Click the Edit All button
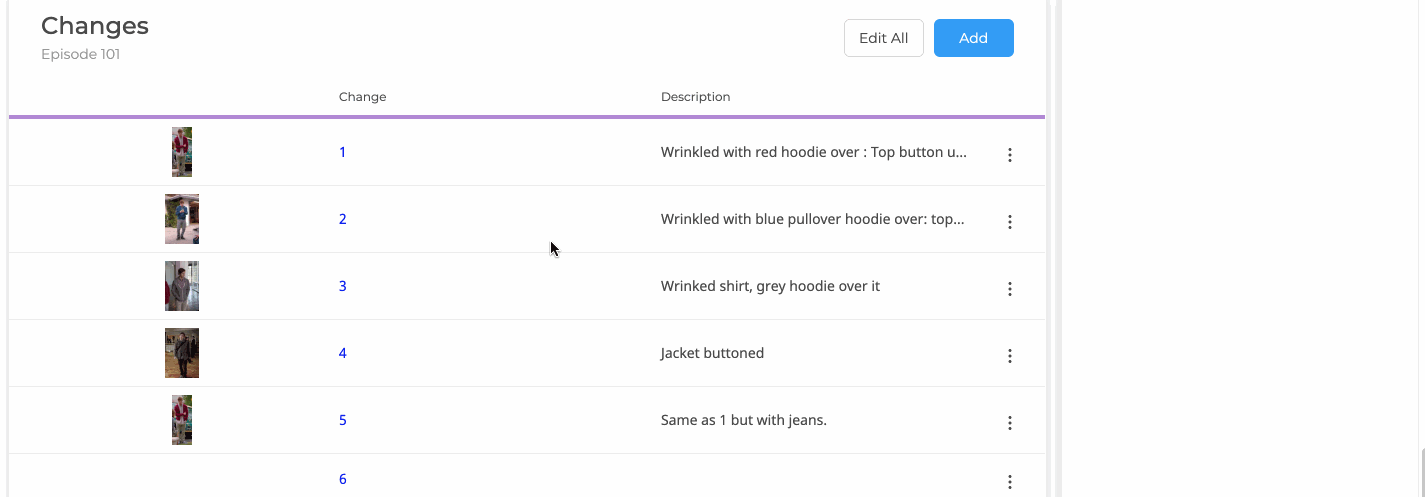1425x497 pixels. [884, 38]
